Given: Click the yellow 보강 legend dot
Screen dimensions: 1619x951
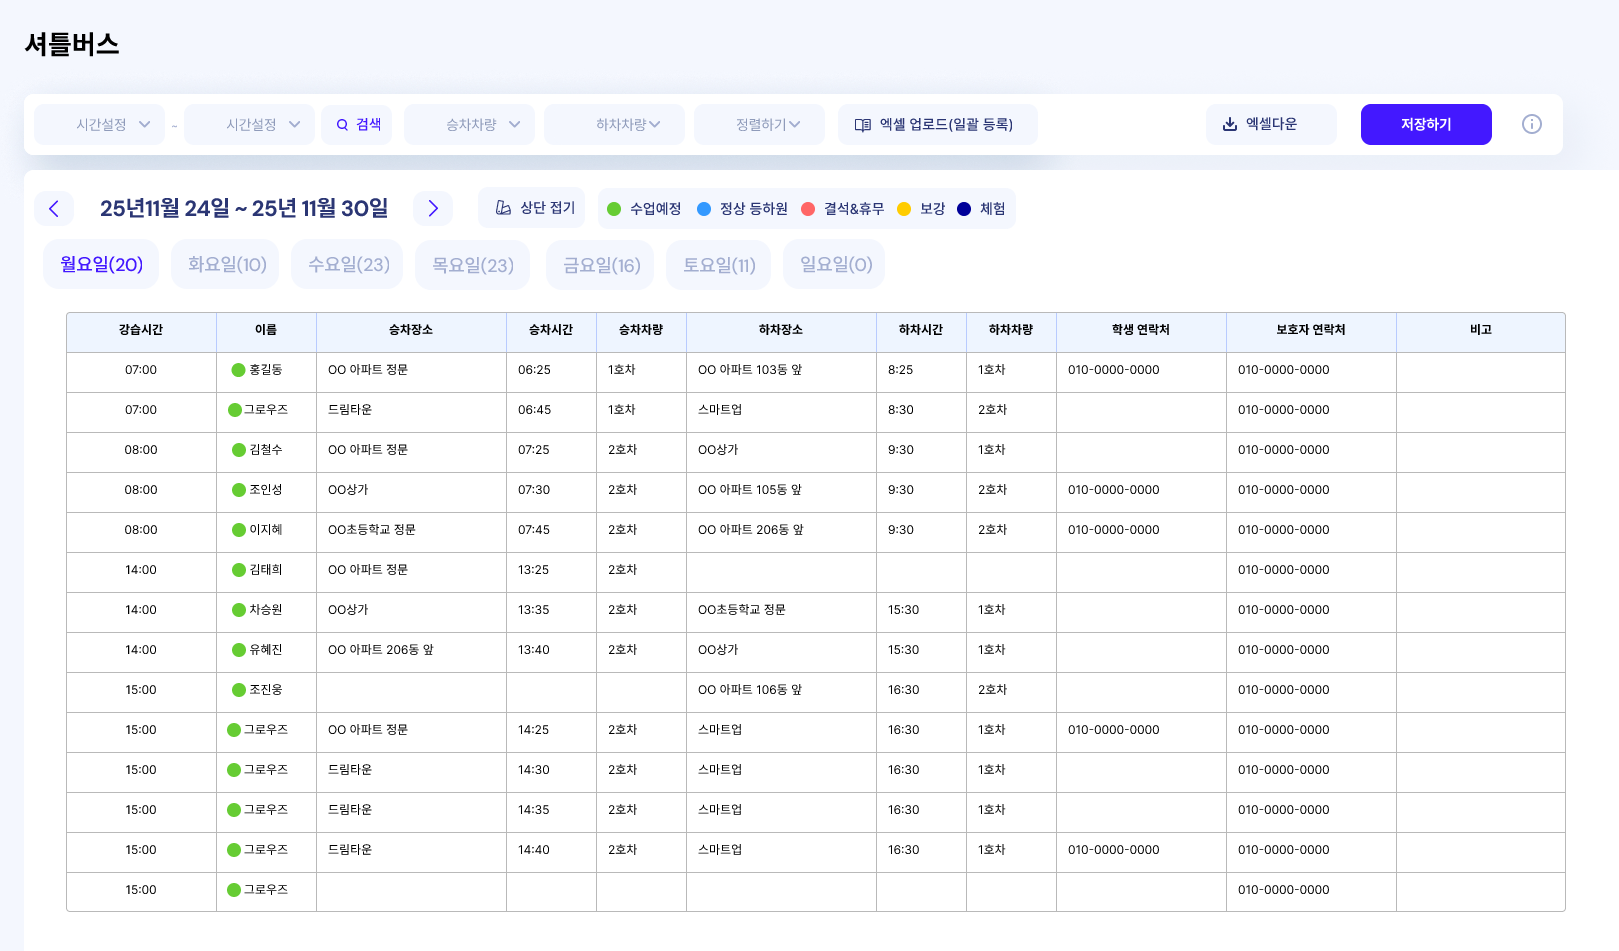Looking at the screenshot, I should click(904, 209).
